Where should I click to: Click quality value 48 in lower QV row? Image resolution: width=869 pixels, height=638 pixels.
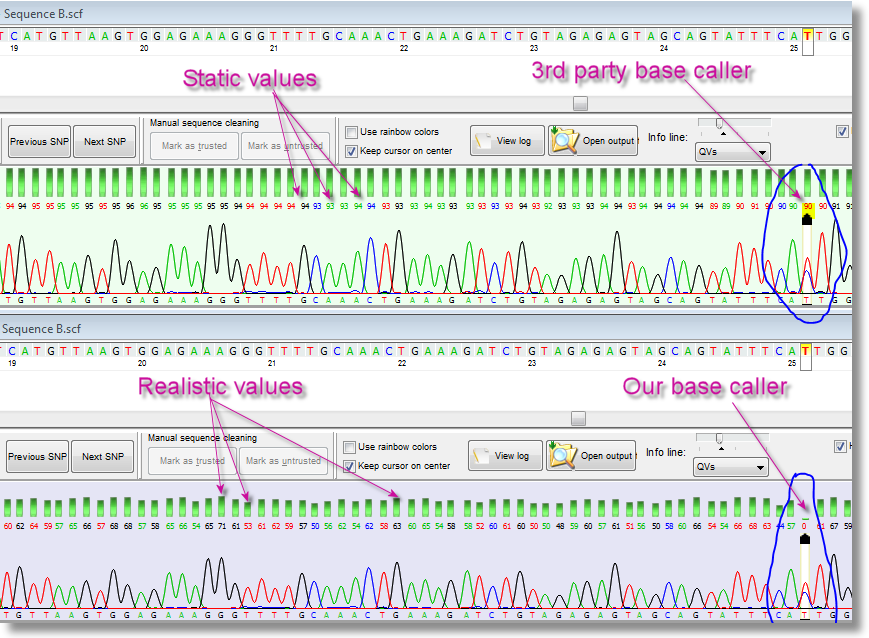(560, 526)
